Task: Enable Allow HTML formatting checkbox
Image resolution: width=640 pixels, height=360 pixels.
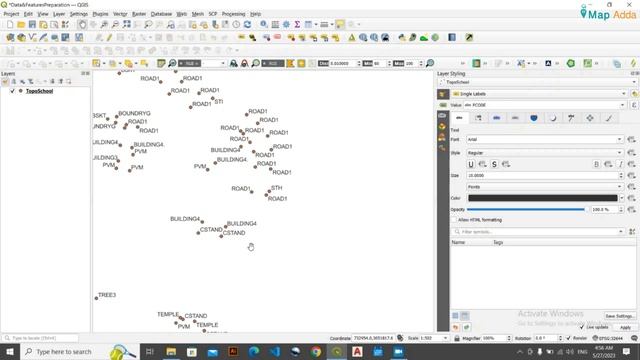Action: click(x=453, y=220)
